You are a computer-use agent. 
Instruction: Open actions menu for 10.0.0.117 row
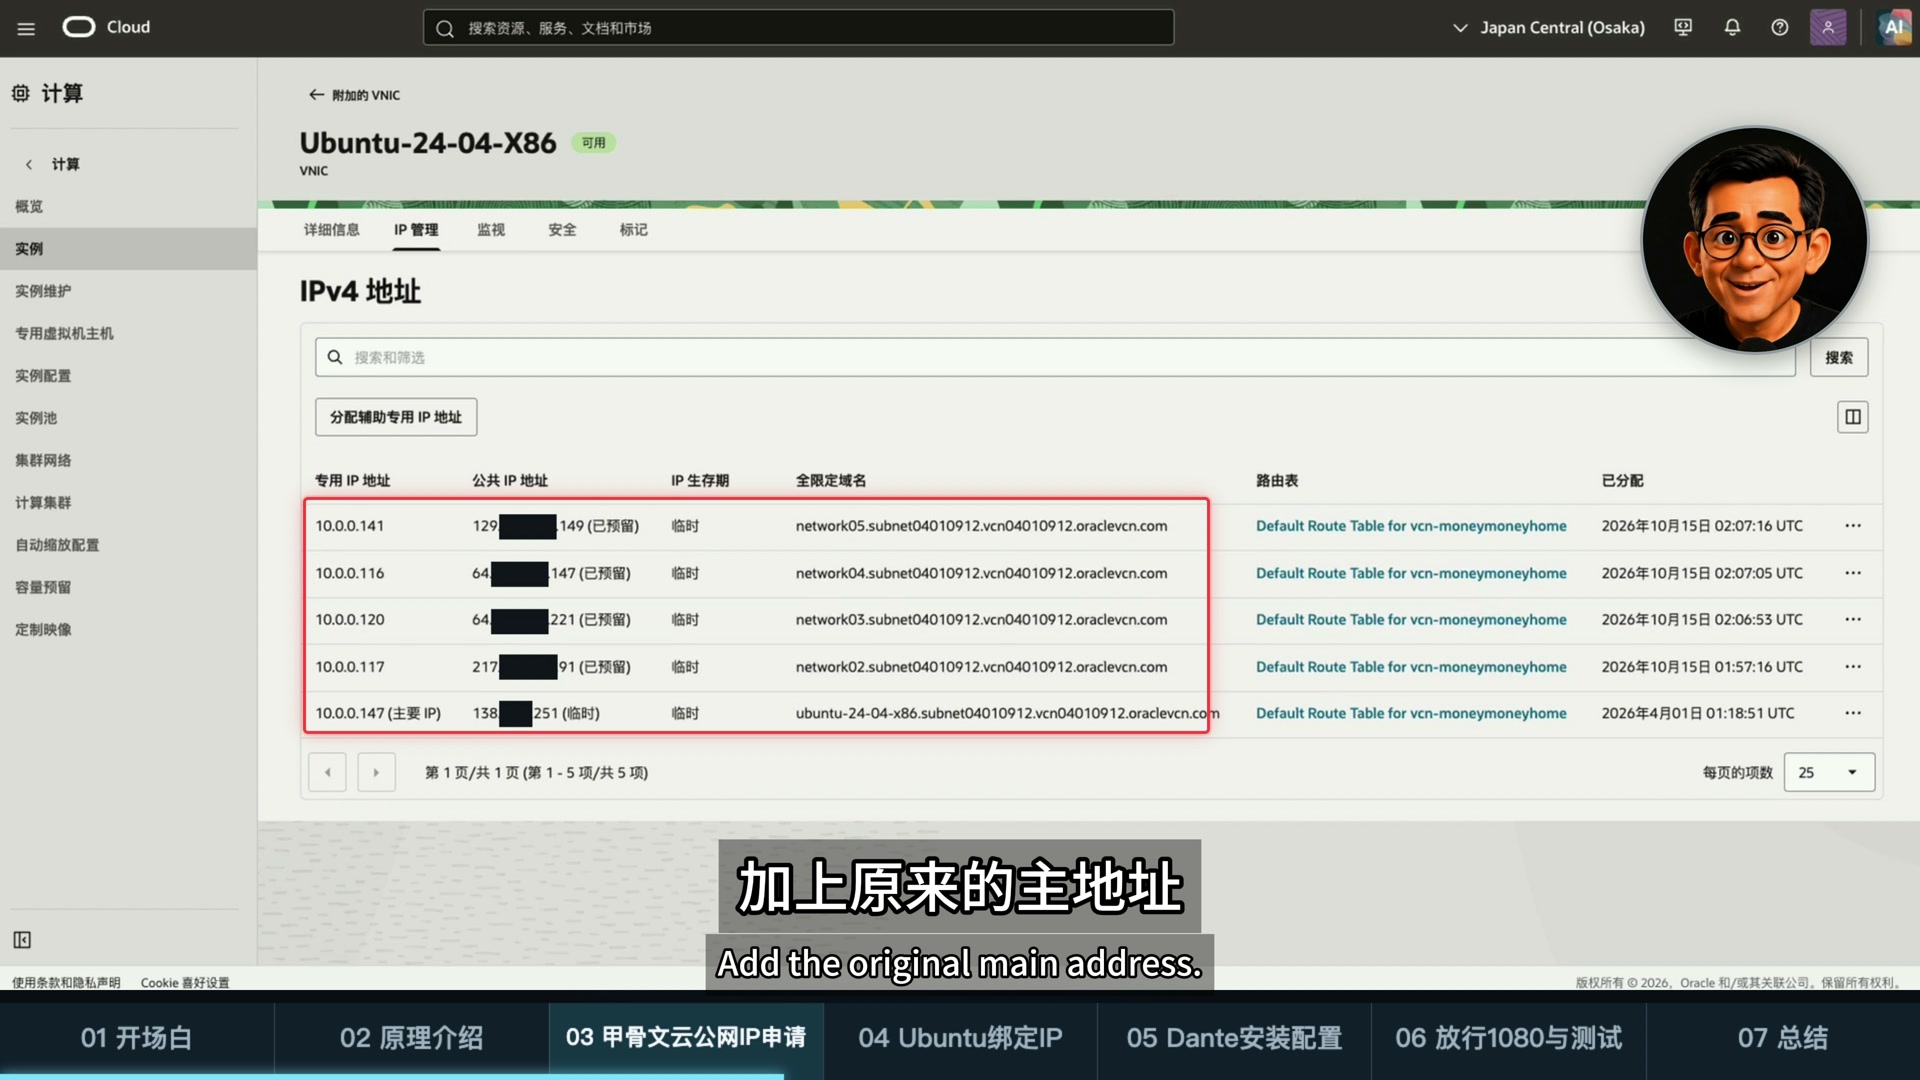[1853, 667]
